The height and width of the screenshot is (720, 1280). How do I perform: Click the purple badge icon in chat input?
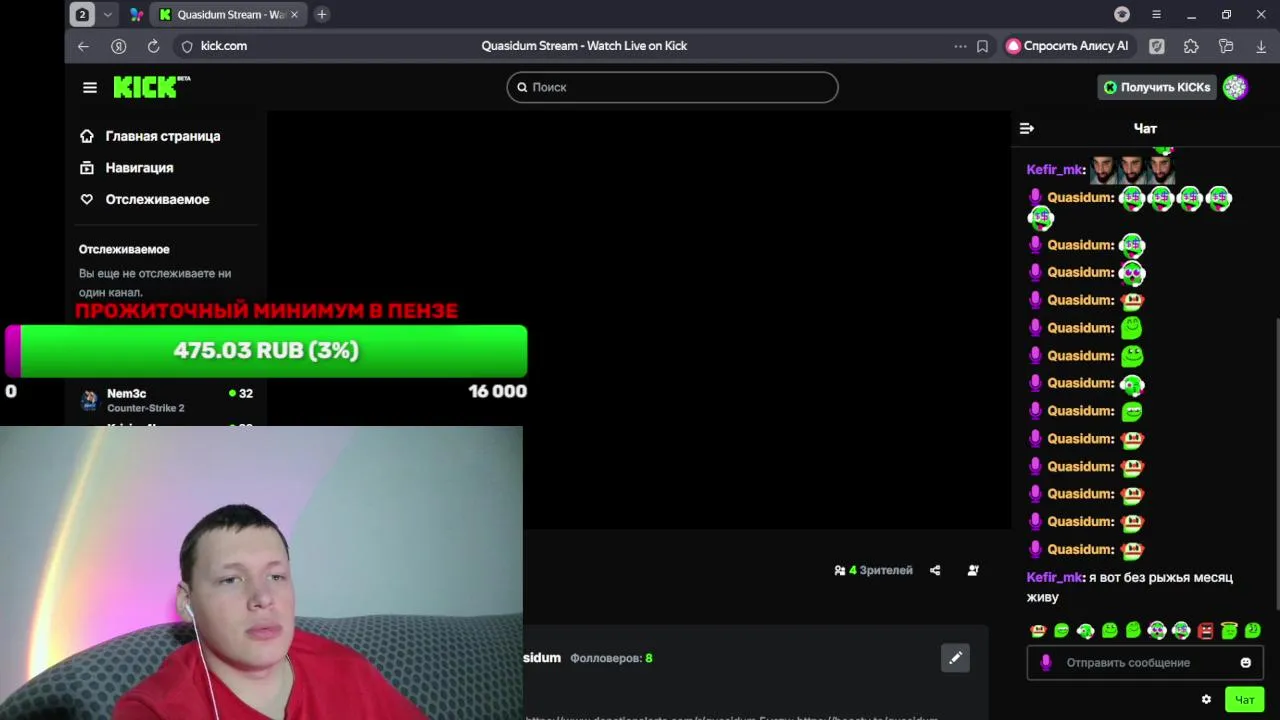tap(1046, 662)
